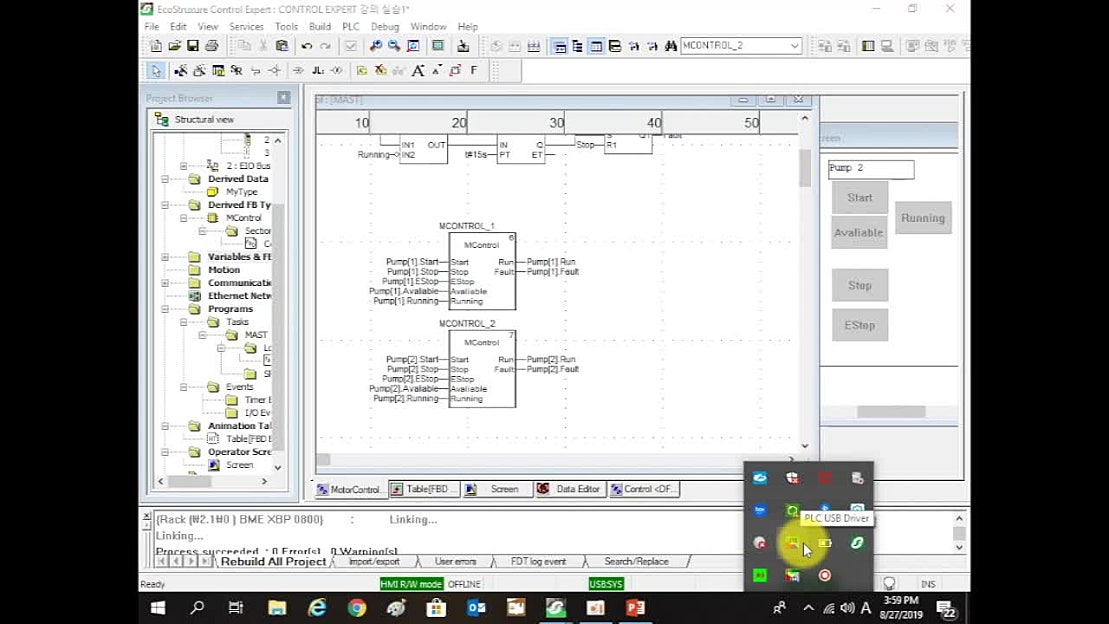The height and width of the screenshot is (624, 1109).
Task: Click the SR flip-flop tool icon
Action: coord(236,71)
